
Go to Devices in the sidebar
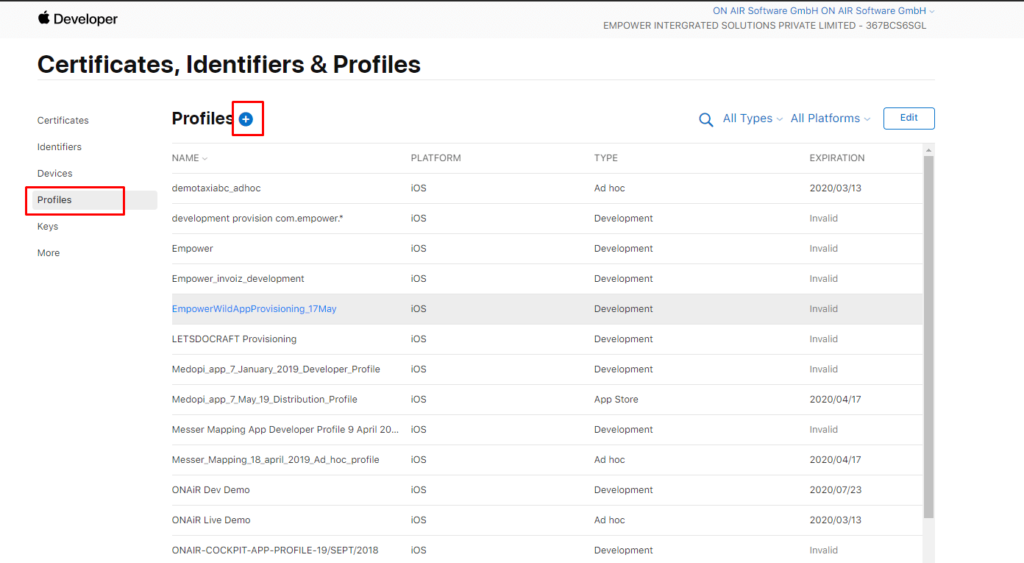(55, 173)
